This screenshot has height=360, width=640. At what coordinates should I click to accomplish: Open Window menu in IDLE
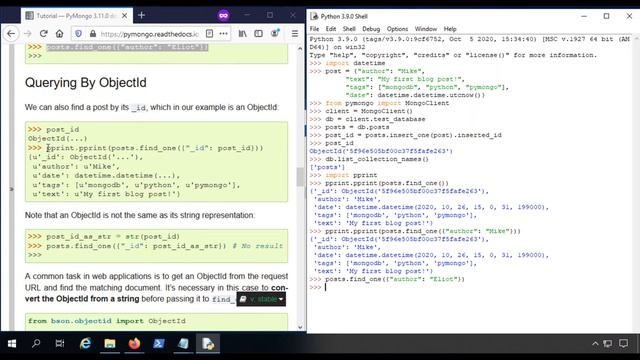point(426,29)
